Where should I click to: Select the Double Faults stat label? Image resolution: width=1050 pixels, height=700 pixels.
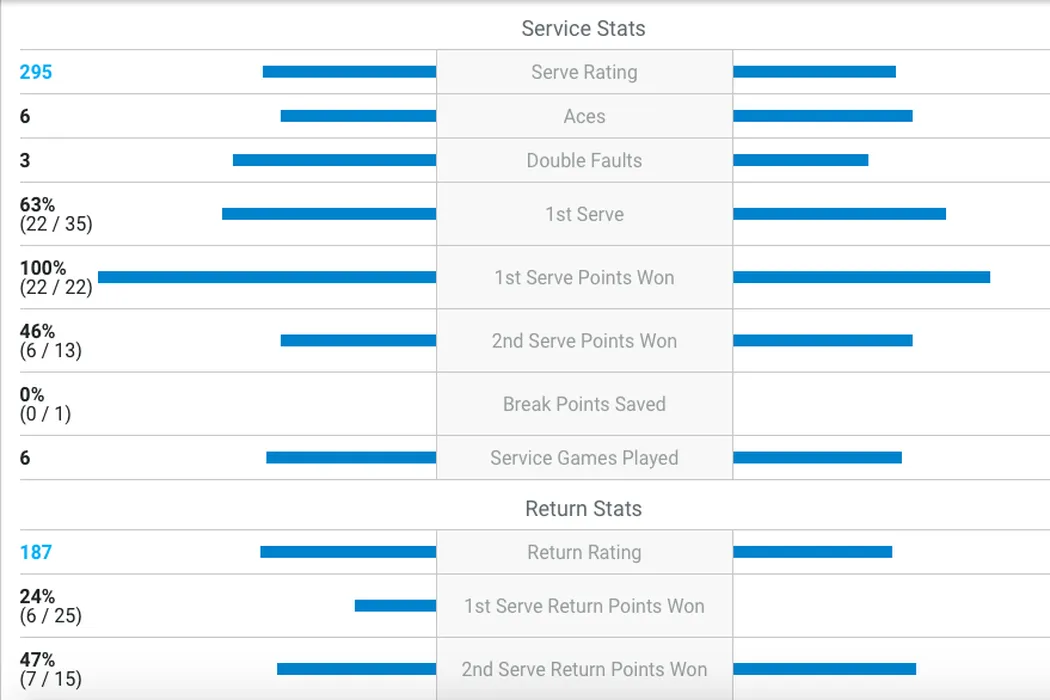click(x=584, y=160)
